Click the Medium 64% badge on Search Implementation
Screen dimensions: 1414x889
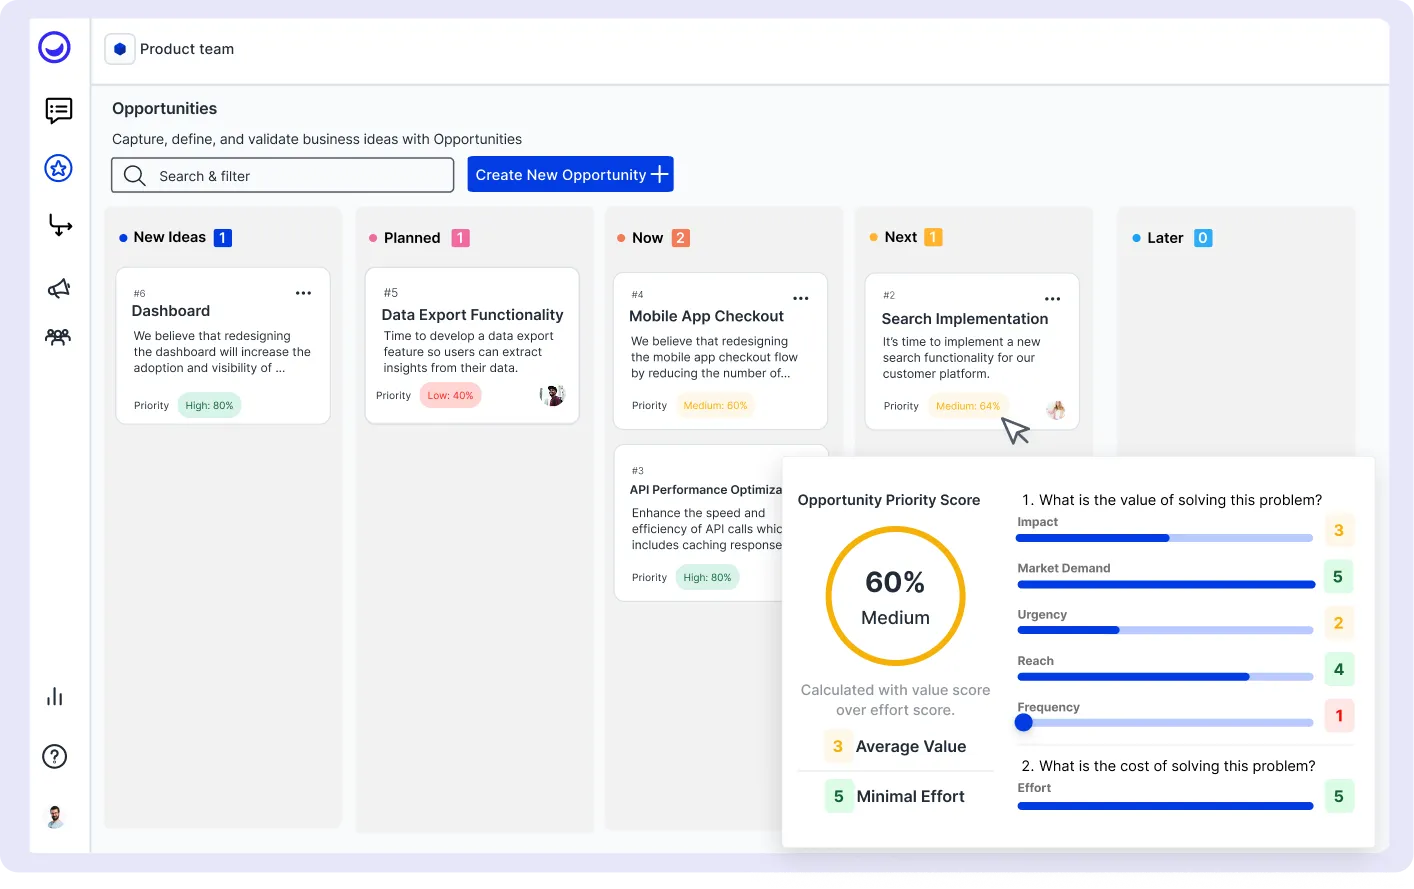coord(967,406)
